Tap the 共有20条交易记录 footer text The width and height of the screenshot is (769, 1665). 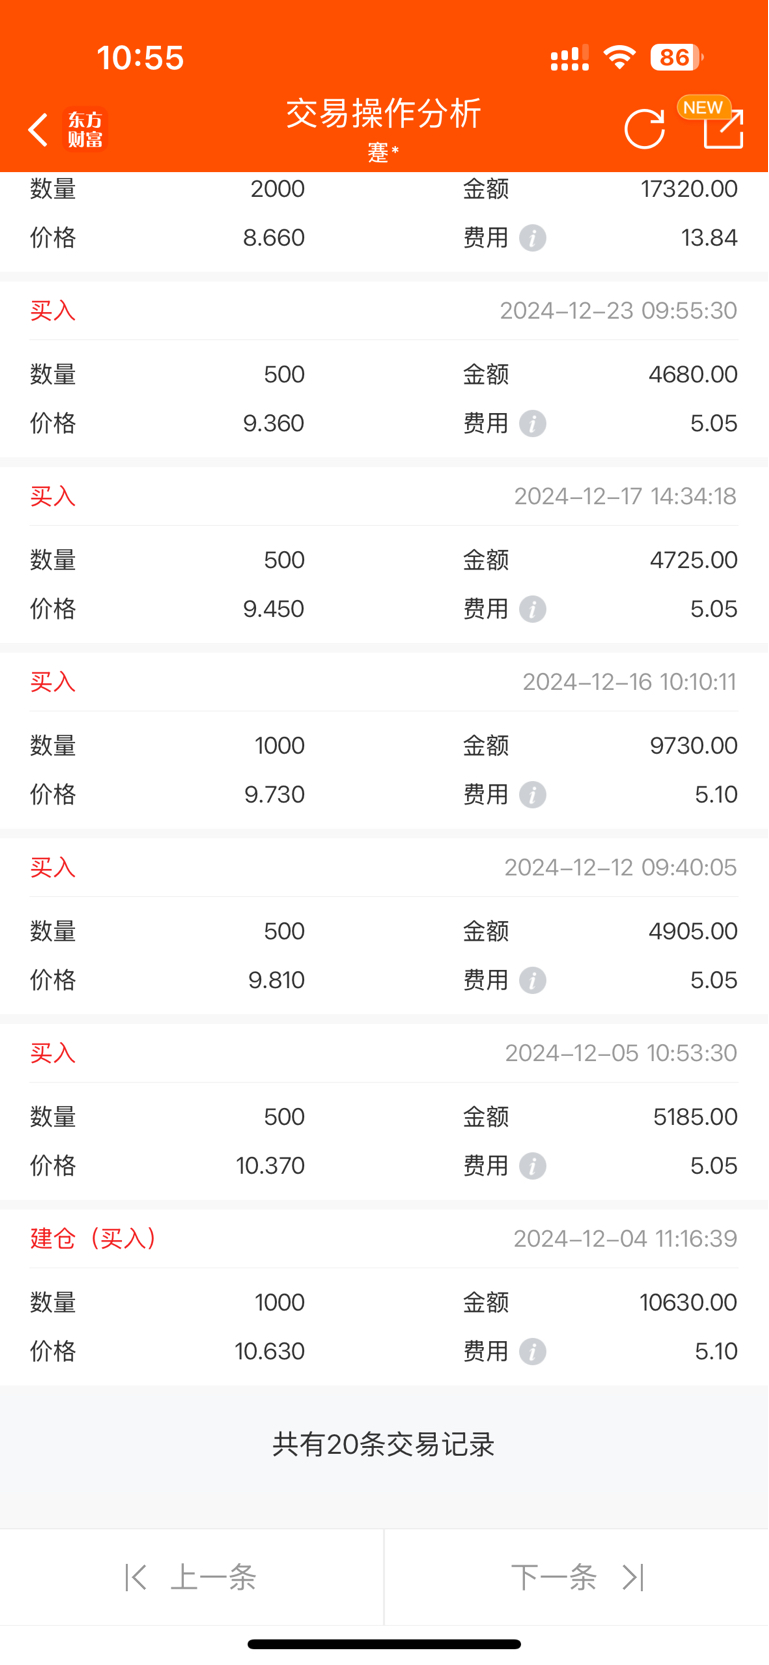(384, 1445)
